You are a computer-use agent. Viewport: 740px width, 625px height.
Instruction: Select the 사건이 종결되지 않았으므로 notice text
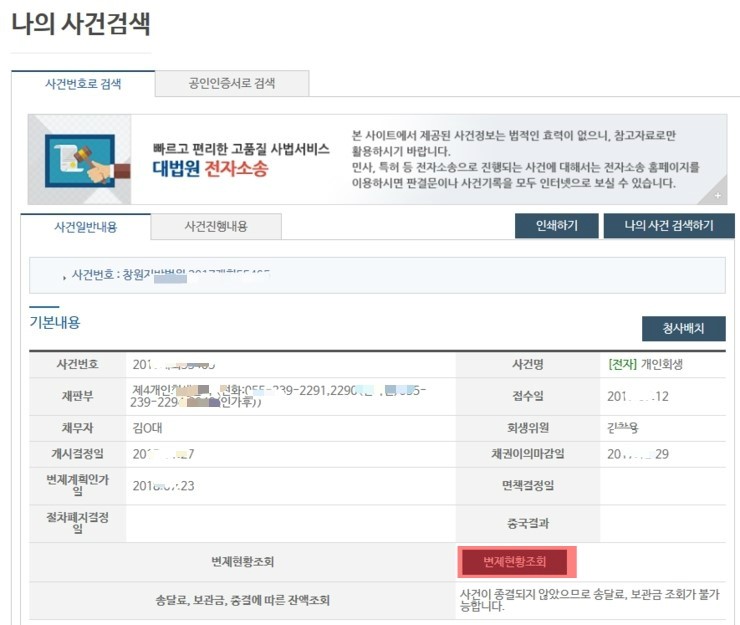tap(589, 600)
